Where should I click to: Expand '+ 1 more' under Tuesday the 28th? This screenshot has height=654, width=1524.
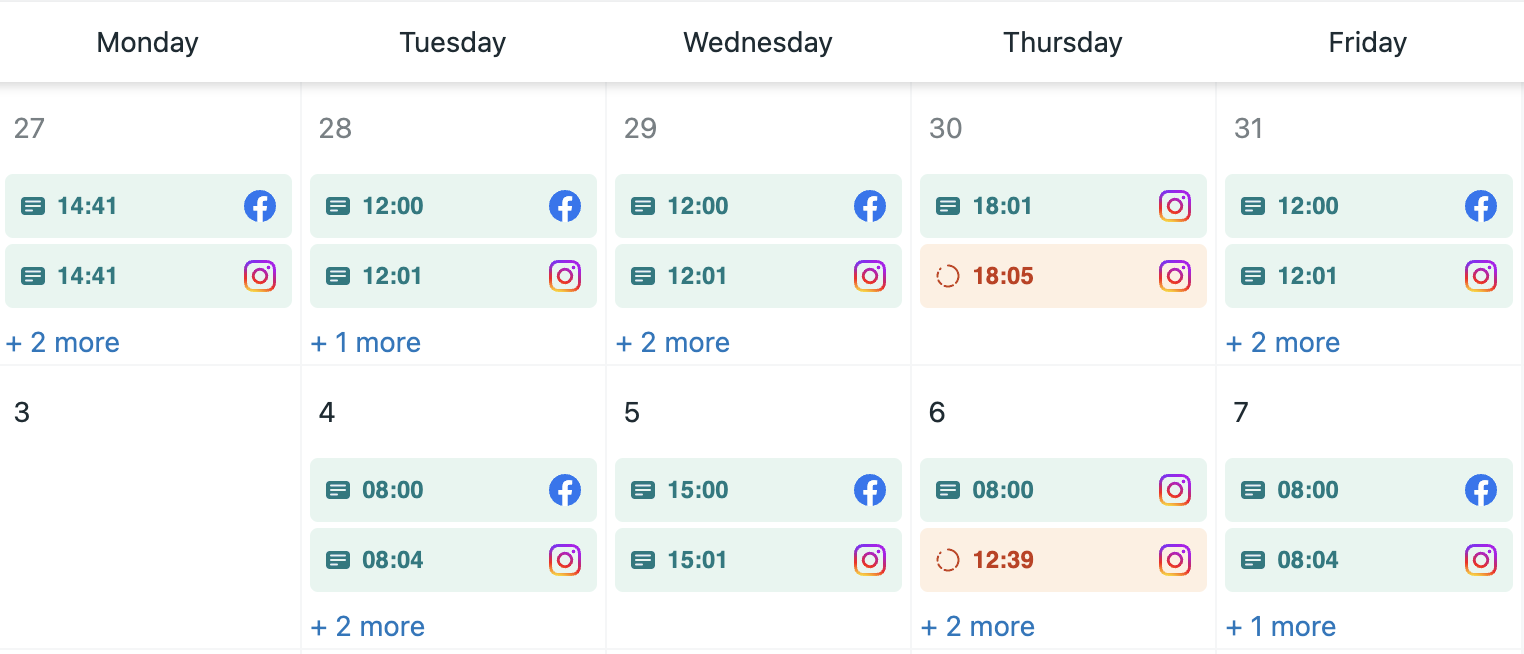[366, 342]
